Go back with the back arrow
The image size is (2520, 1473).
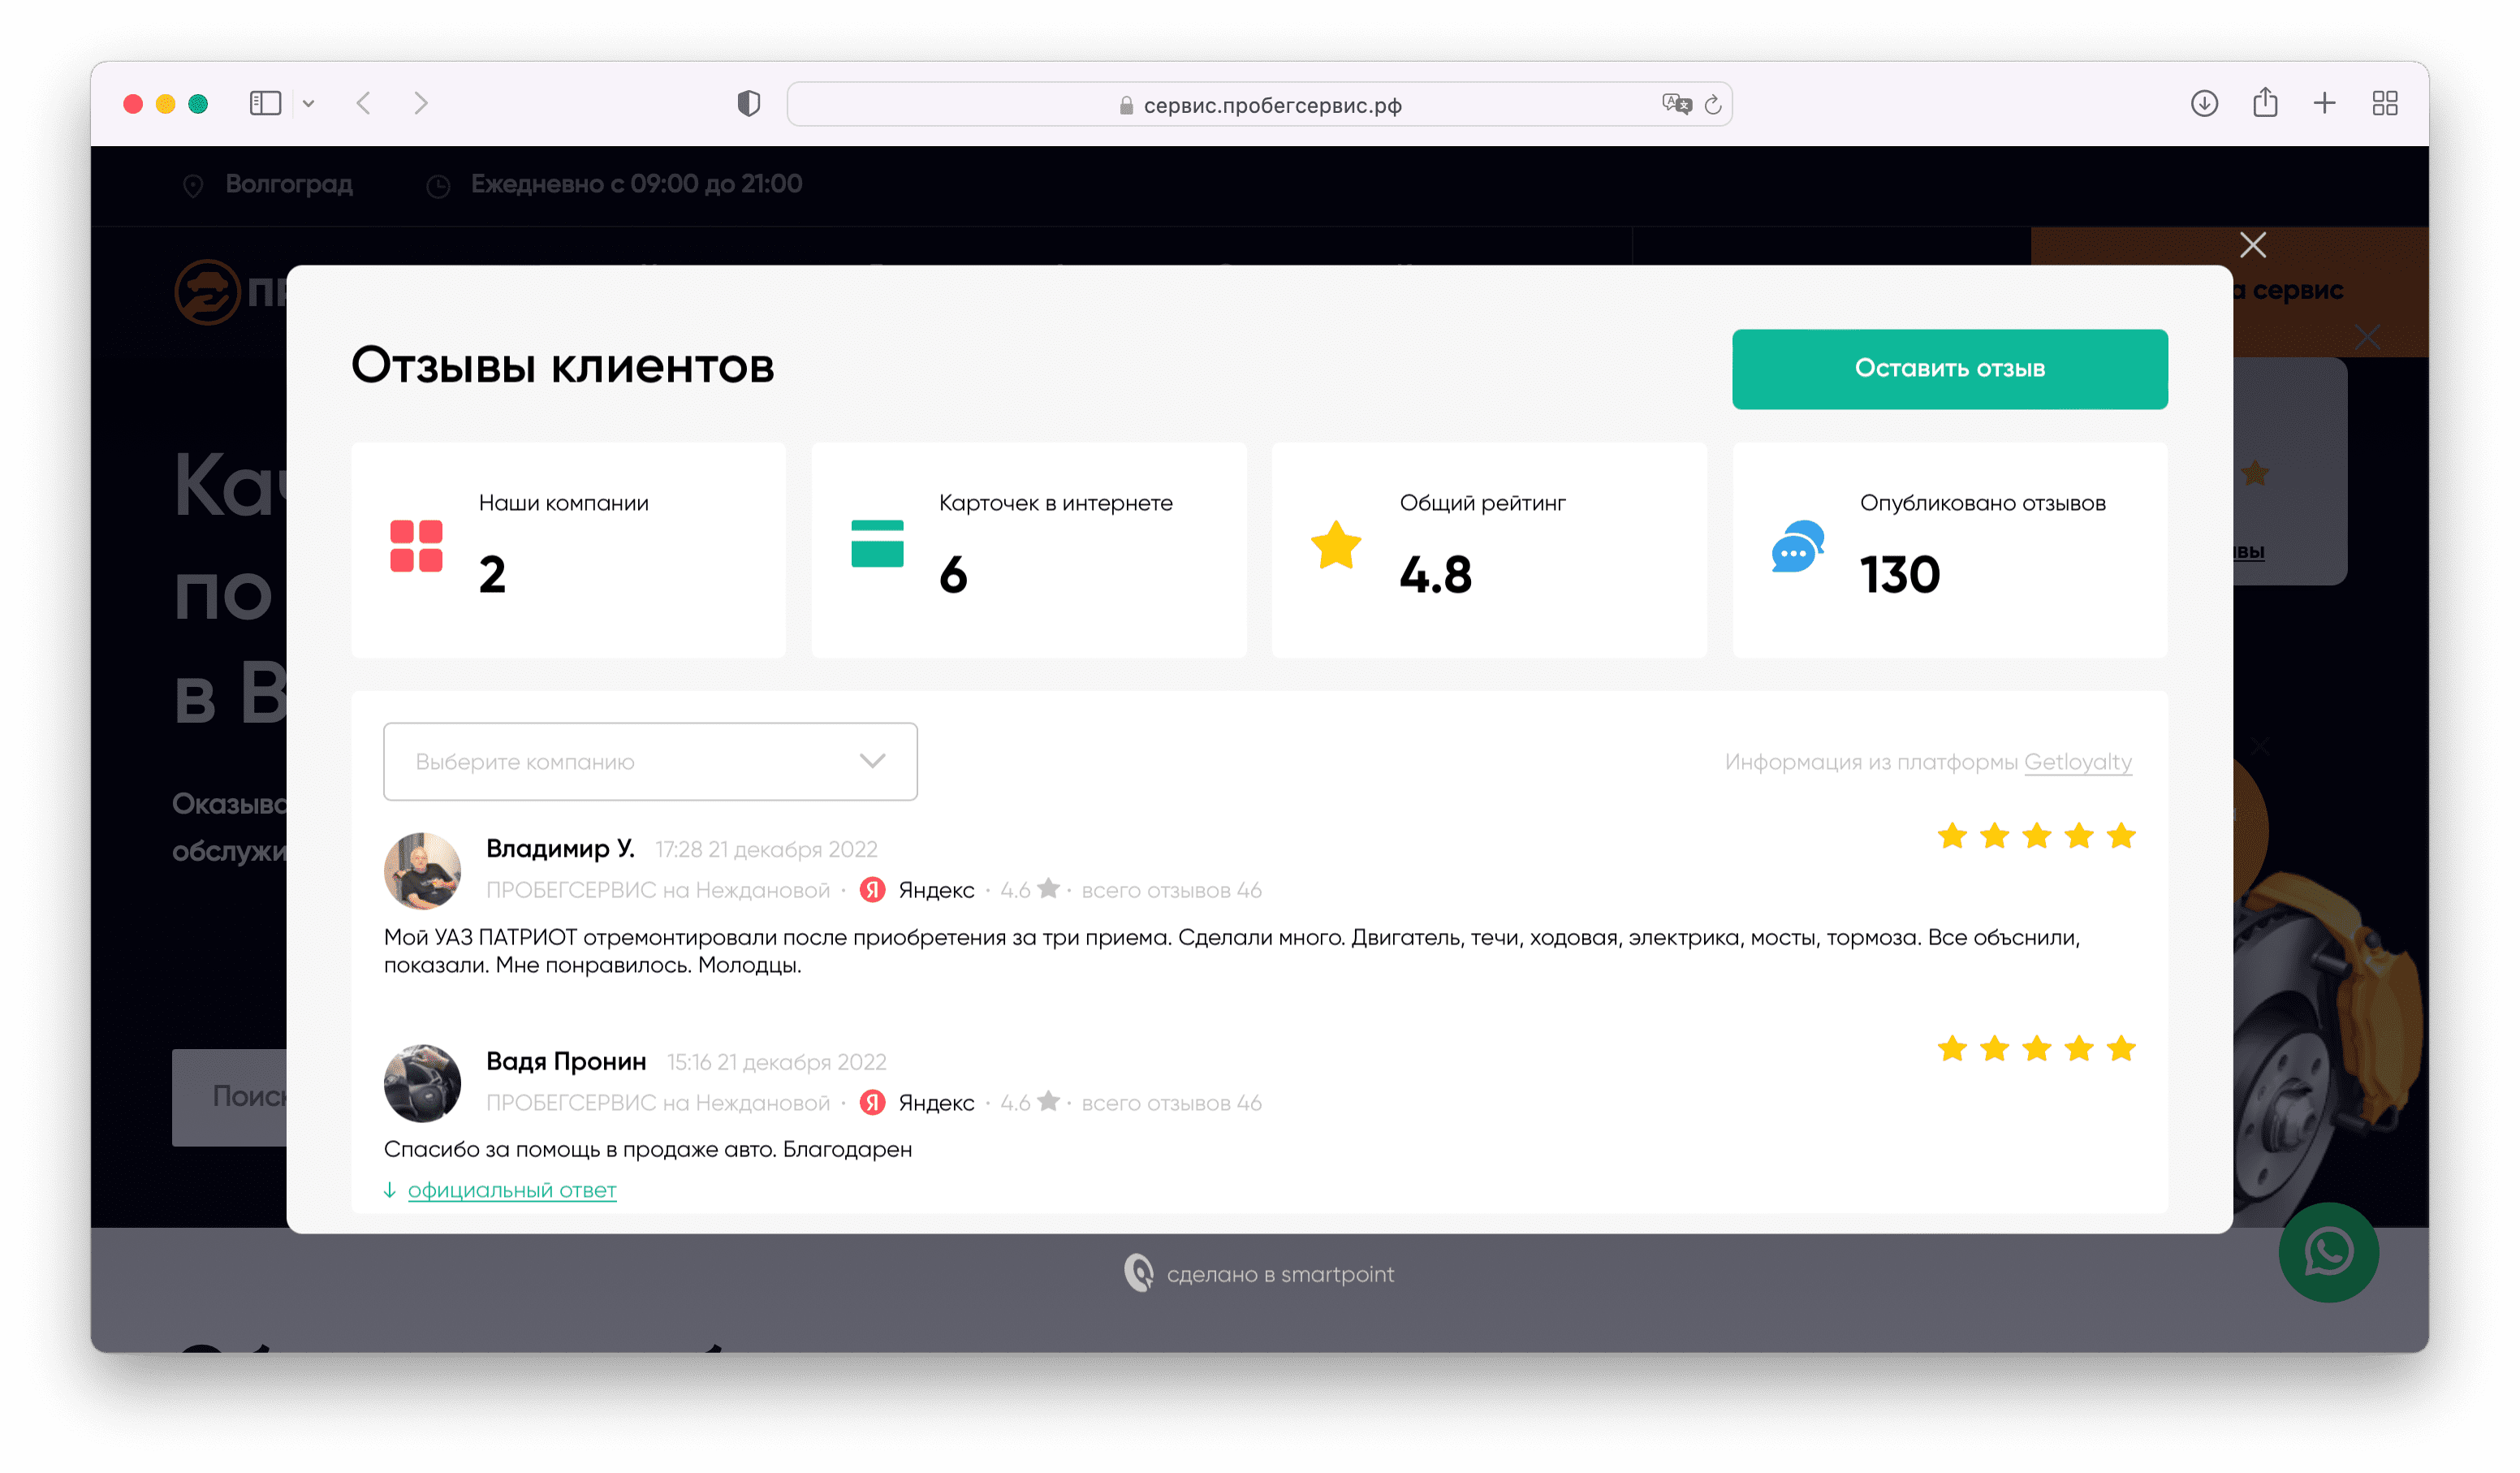click(364, 104)
